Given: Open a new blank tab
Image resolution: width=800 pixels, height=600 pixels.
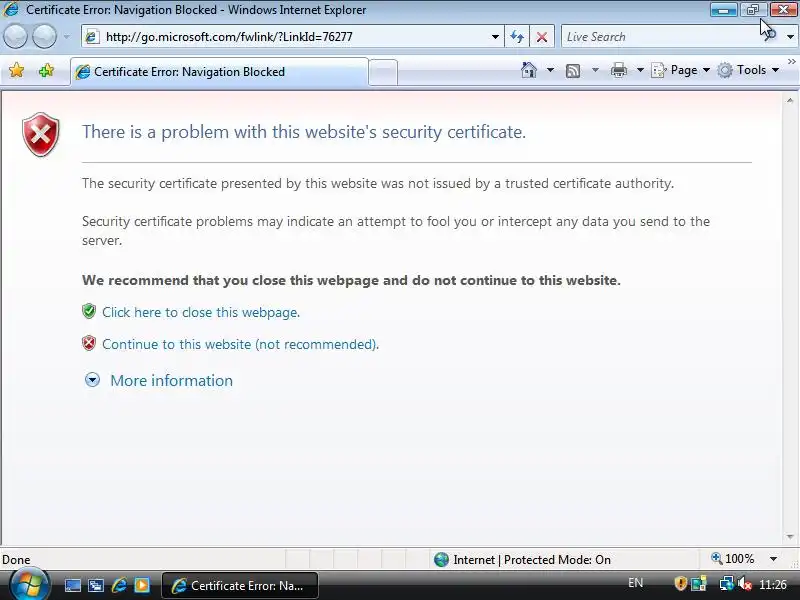Looking at the screenshot, I should coord(383,72).
